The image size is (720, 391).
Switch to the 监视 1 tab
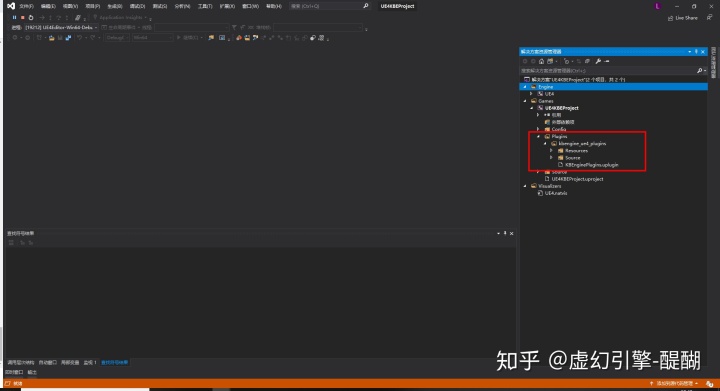pos(90,363)
